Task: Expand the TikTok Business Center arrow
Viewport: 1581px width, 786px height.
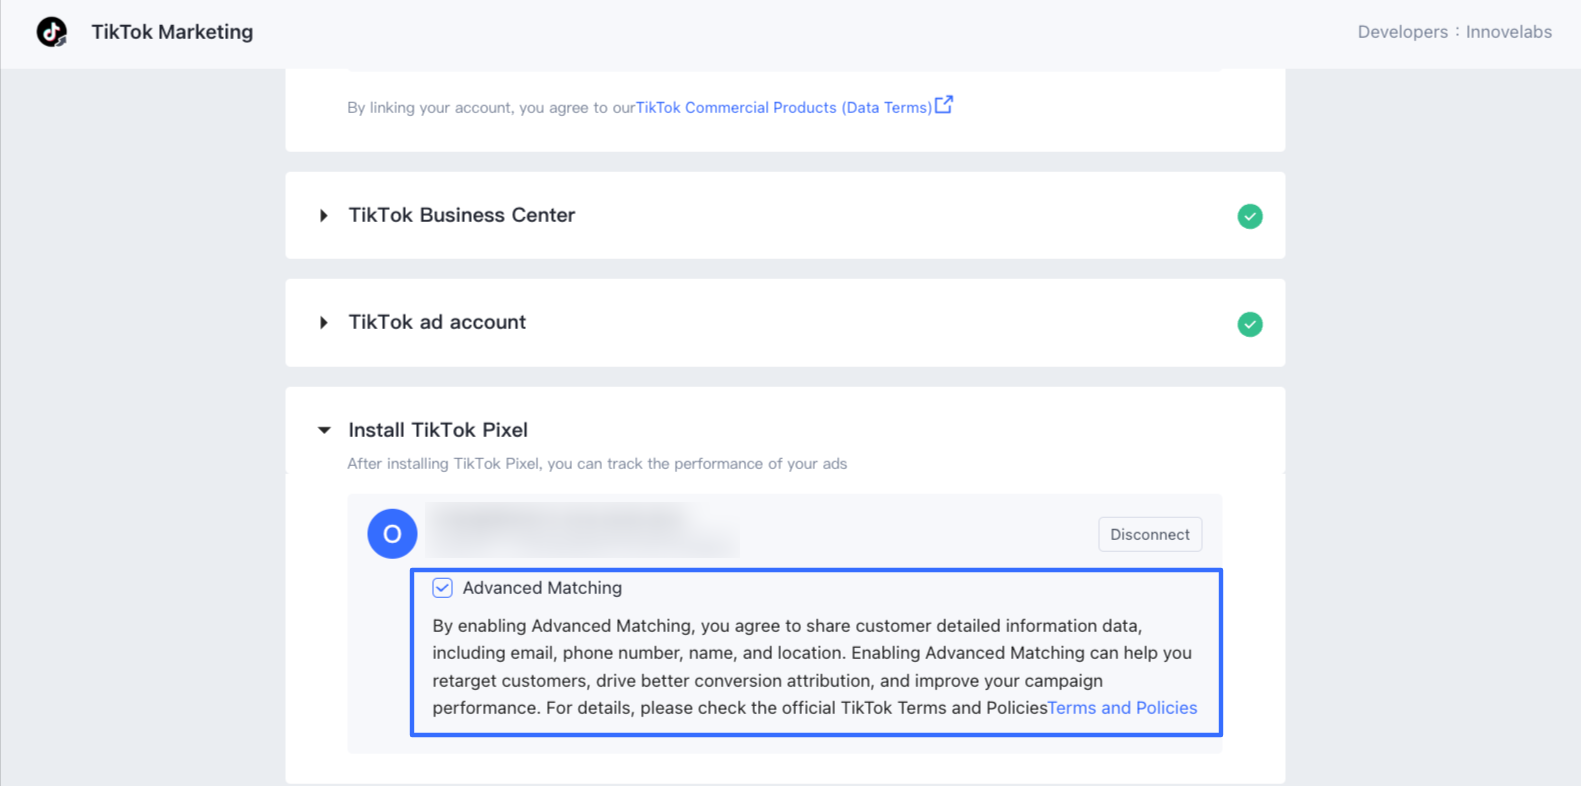Action: [x=323, y=216]
